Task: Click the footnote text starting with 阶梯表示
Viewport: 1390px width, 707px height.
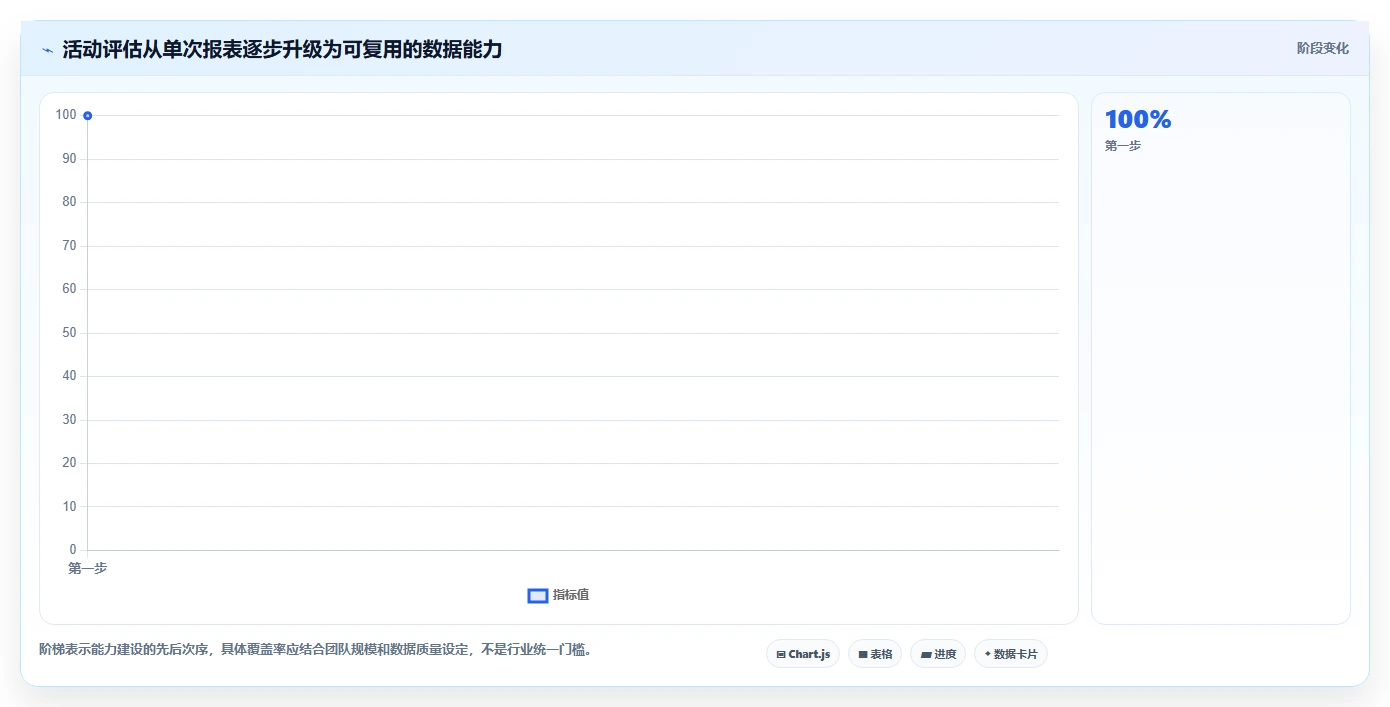Action: tap(319, 650)
